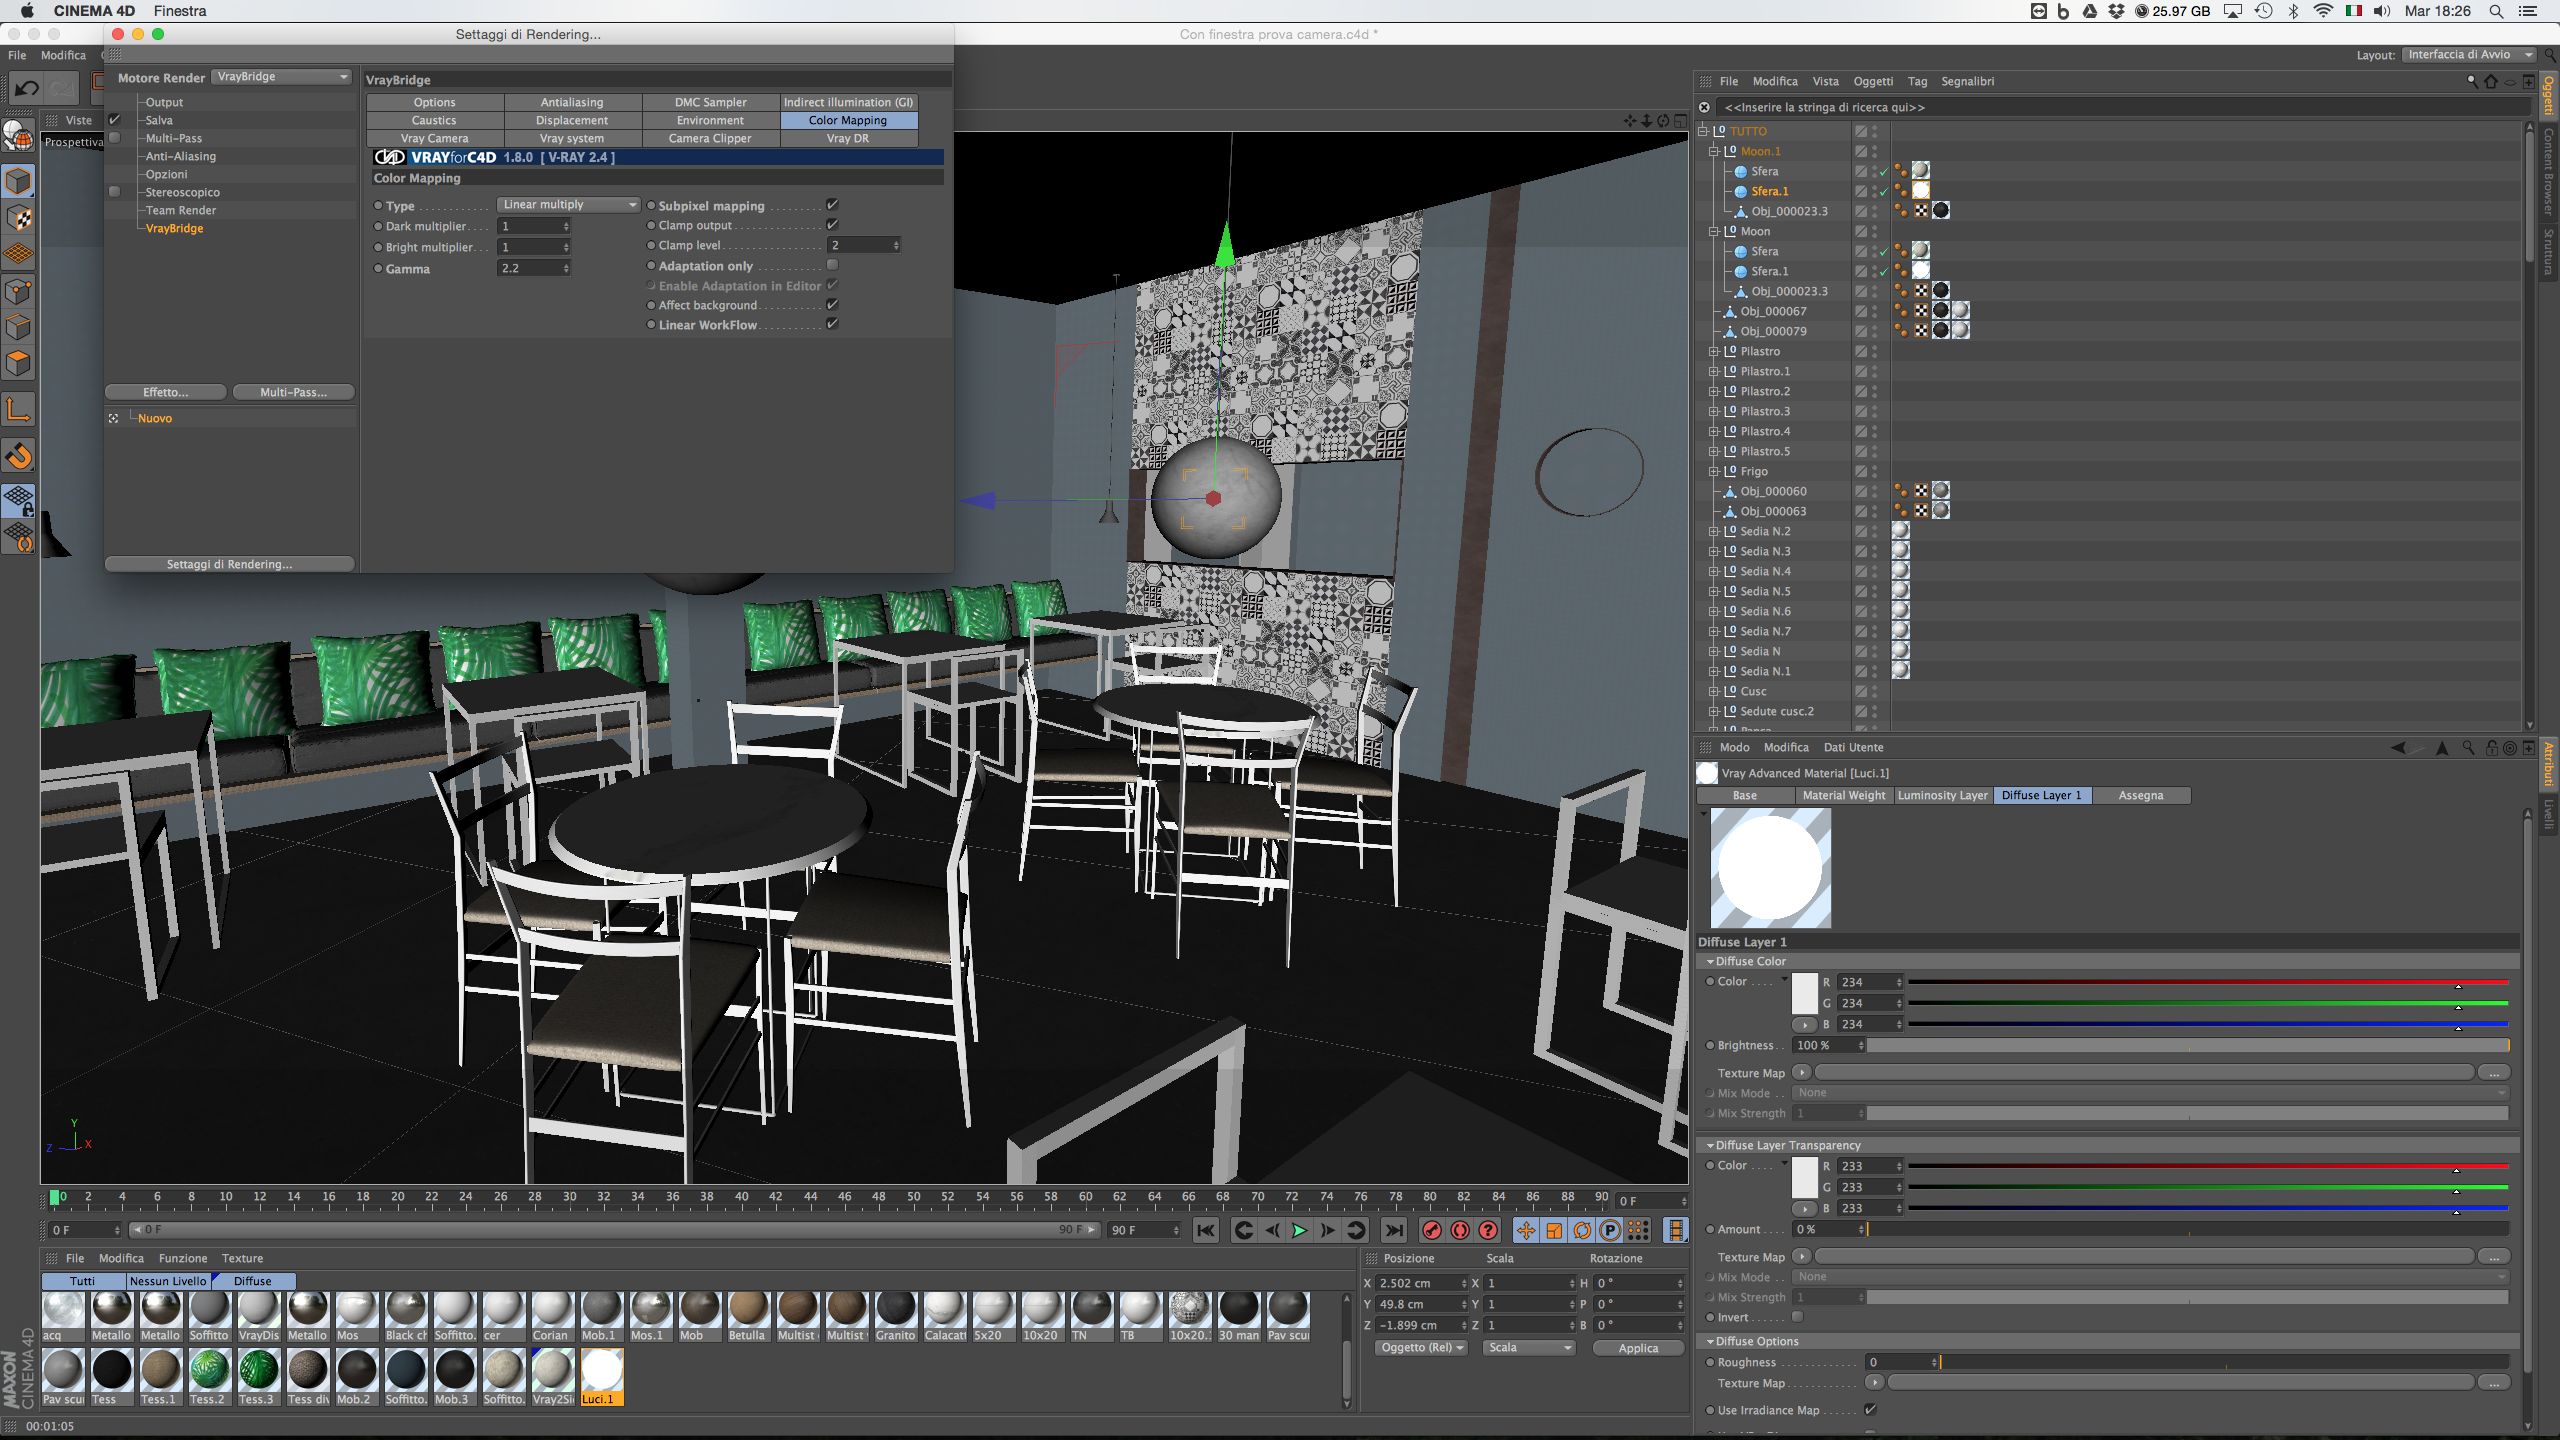Open the Type Linear multiply dropdown
The width and height of the screenshot is (2560, 1440).
coord(568,205)
